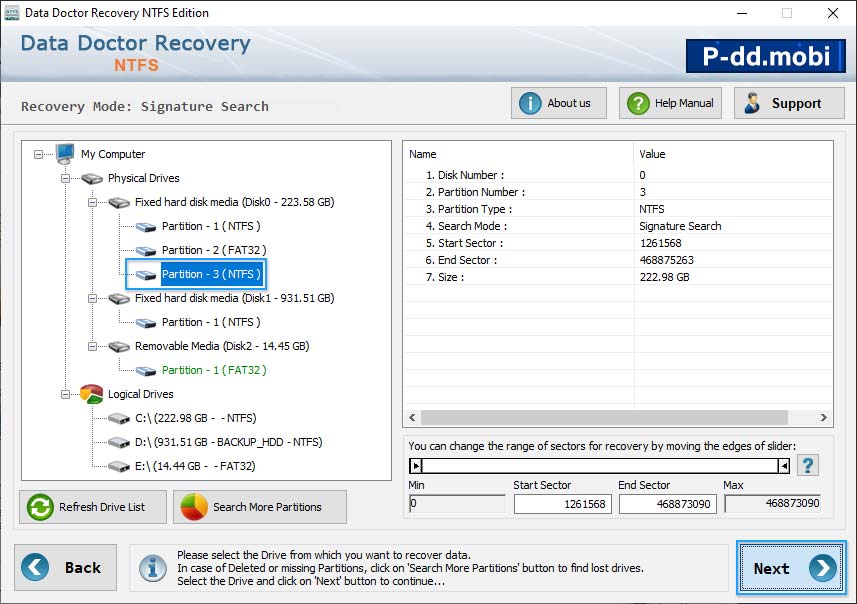The image size is (857, 604).
Task: Click the sector range slider track
Action: pos(600,466)
